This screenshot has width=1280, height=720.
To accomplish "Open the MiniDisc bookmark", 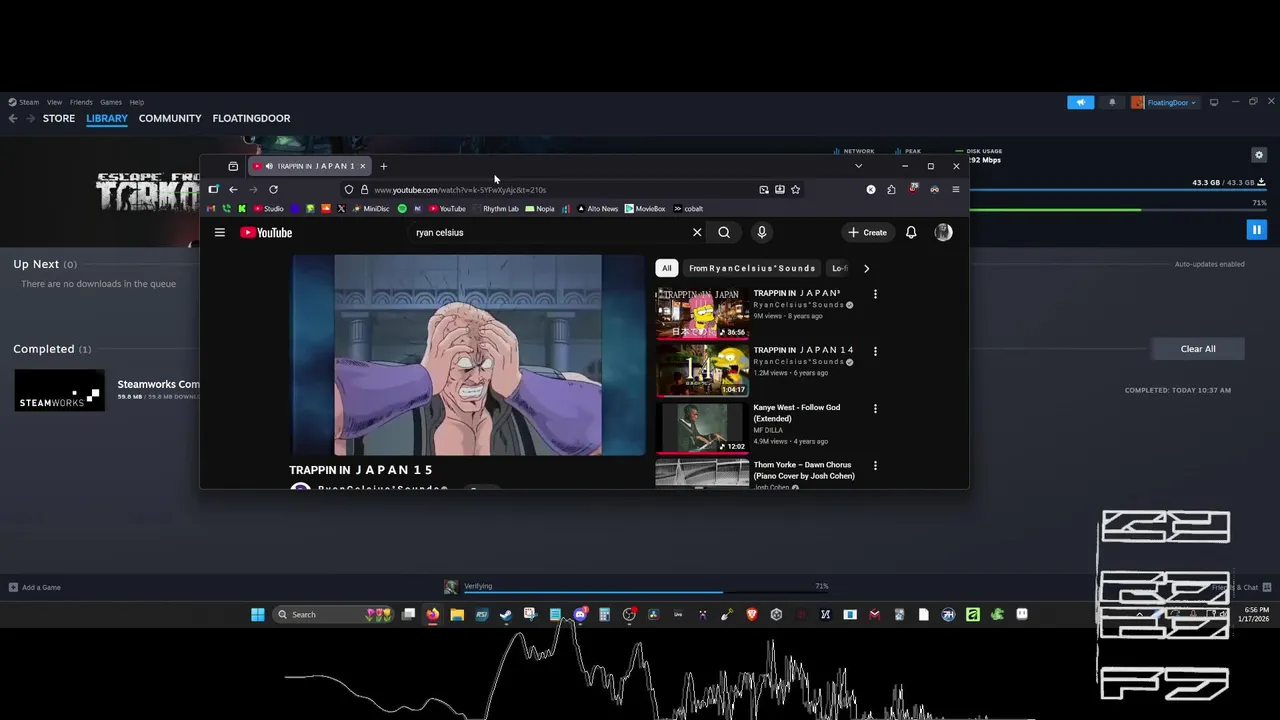I will [370, 209].
